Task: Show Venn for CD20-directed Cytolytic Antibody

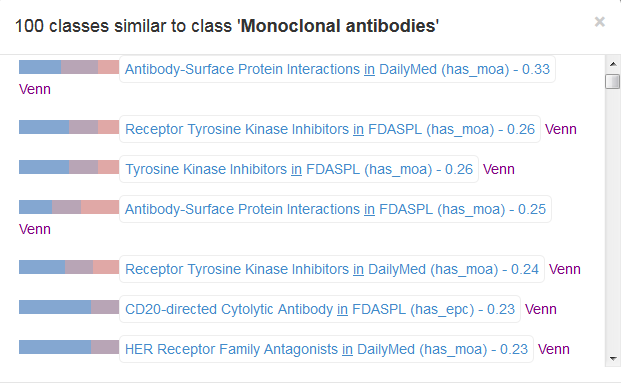Action: pos(541,310)
